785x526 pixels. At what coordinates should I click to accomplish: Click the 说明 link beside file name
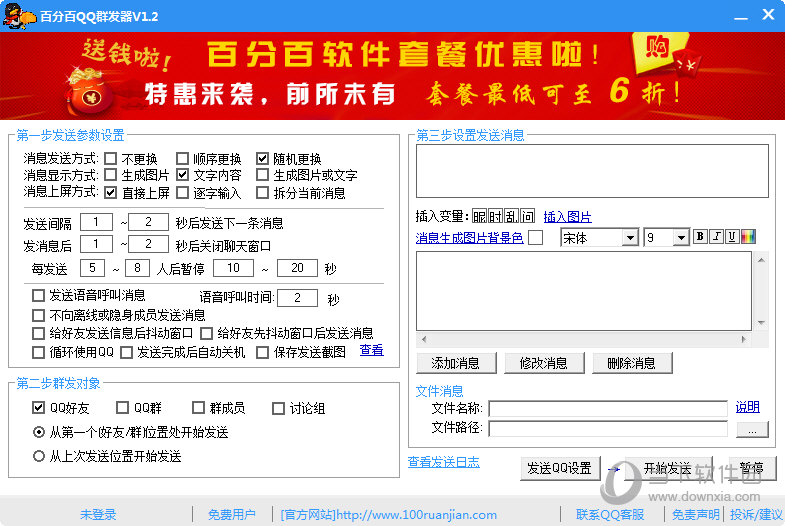click(747, 407)
